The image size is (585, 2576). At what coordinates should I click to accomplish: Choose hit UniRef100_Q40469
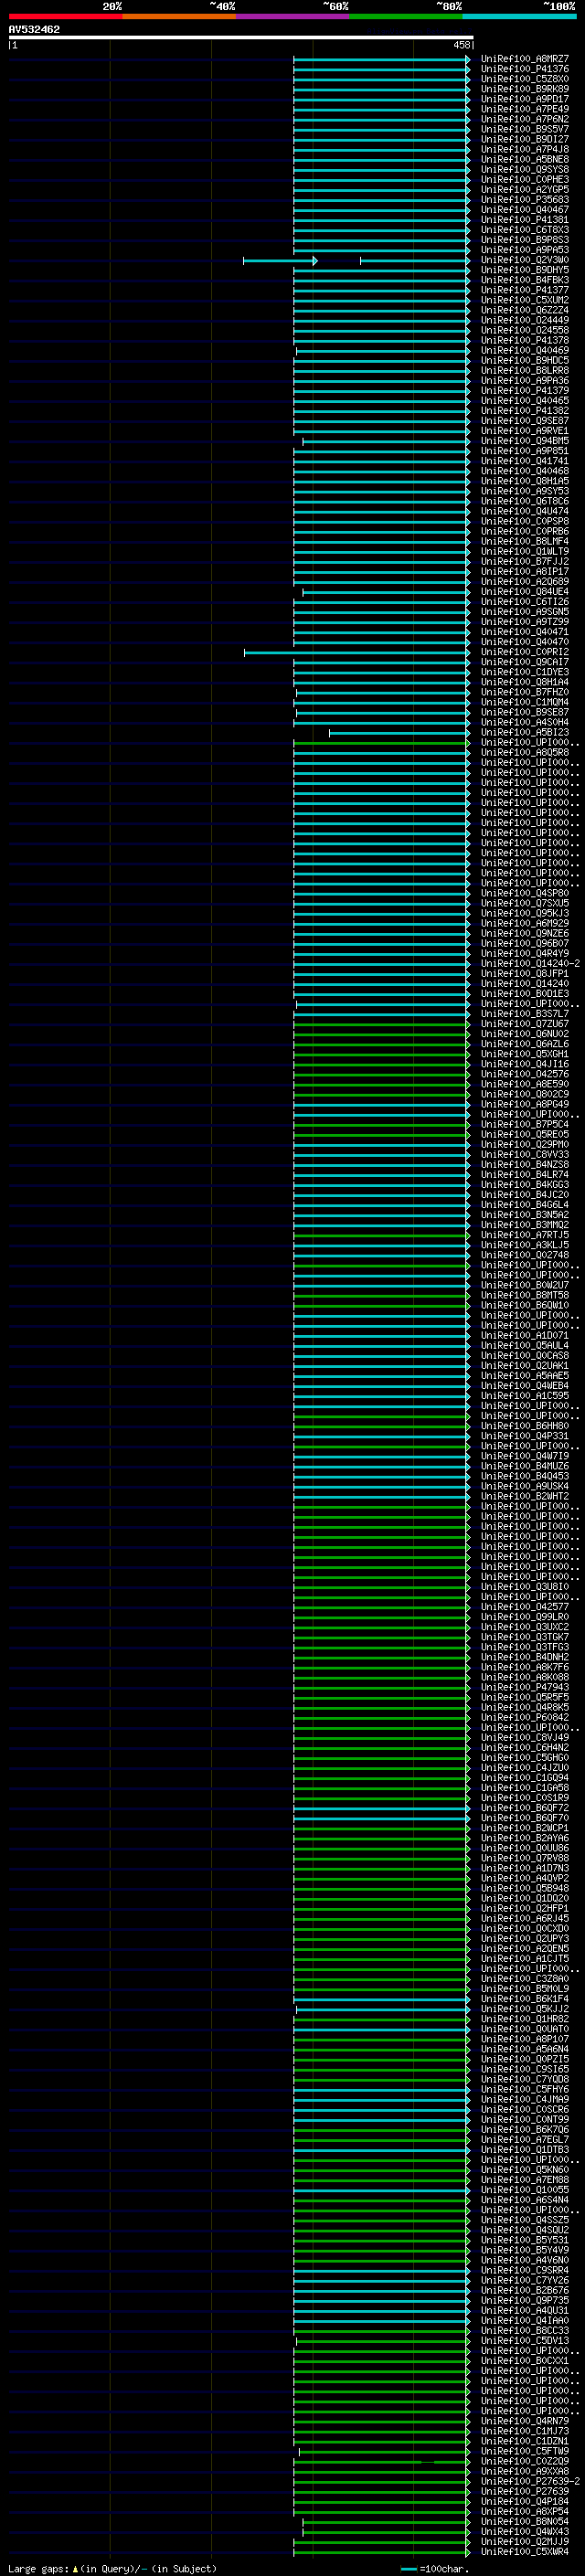pos(524,351)
